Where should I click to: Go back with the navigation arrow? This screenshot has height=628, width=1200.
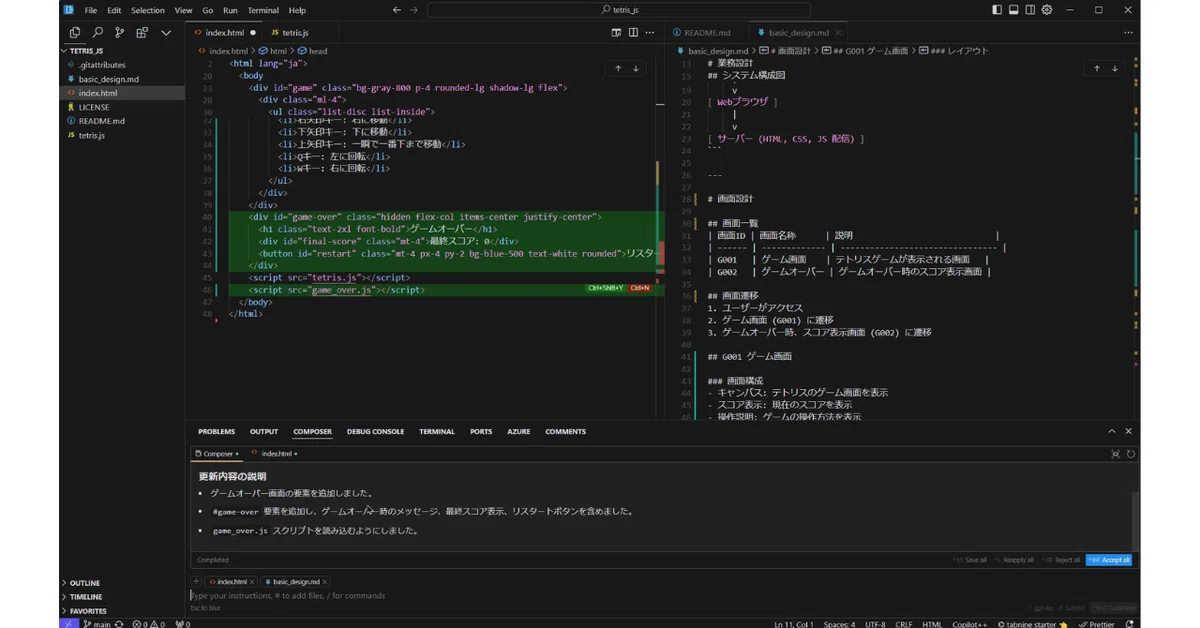pyautogui.click(x=396, y=10)
